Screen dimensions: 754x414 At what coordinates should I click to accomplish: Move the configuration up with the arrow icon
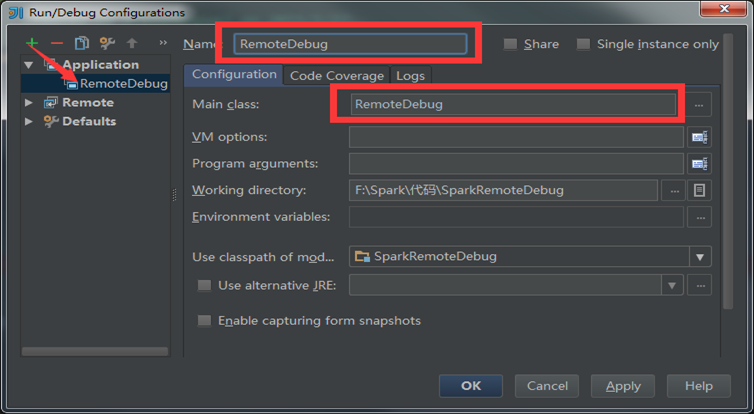click(132, 43)
